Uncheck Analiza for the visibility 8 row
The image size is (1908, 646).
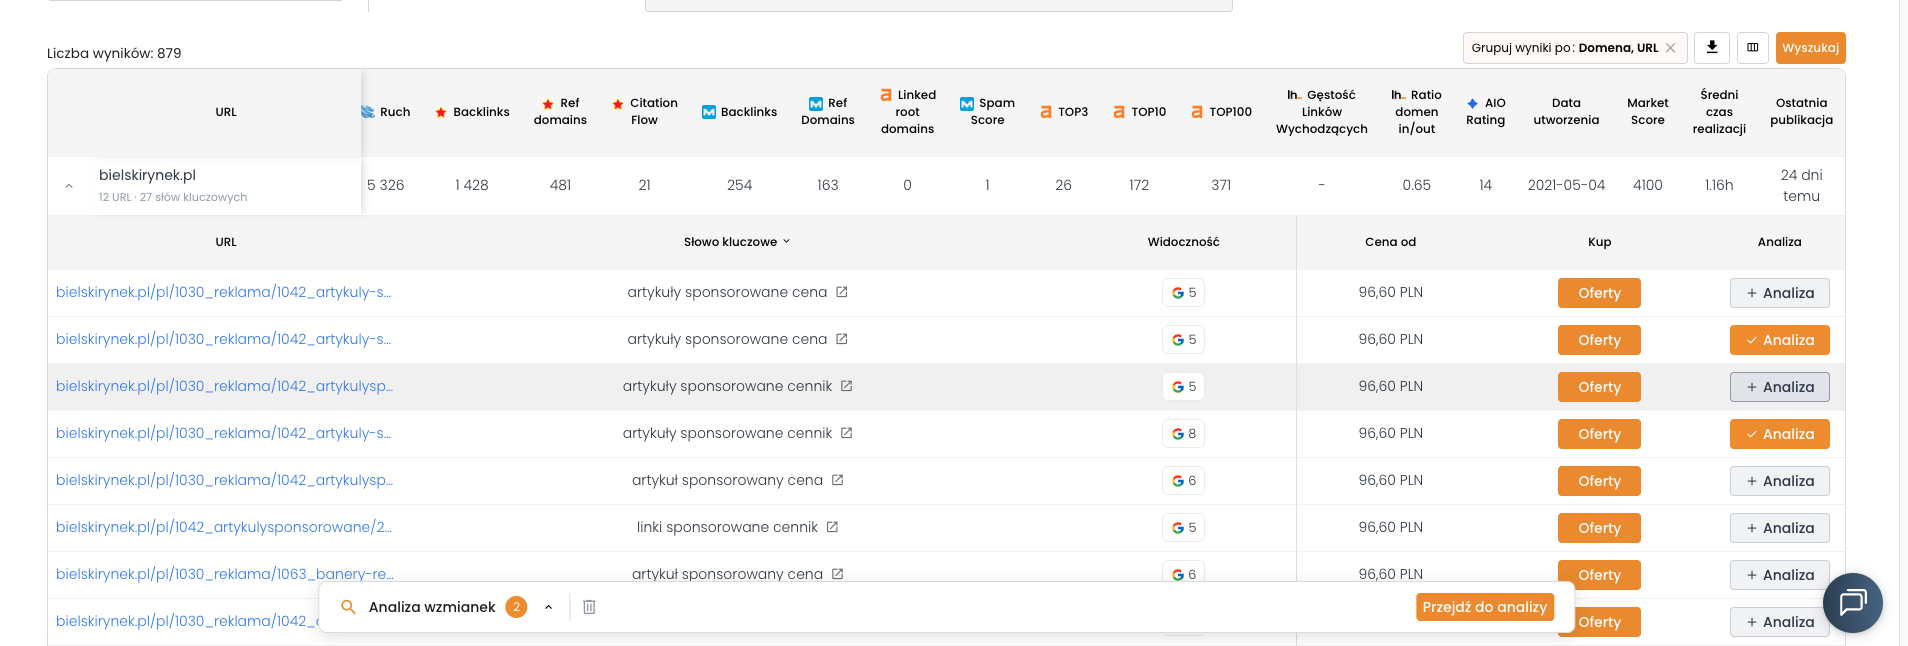pos(1779,434)
